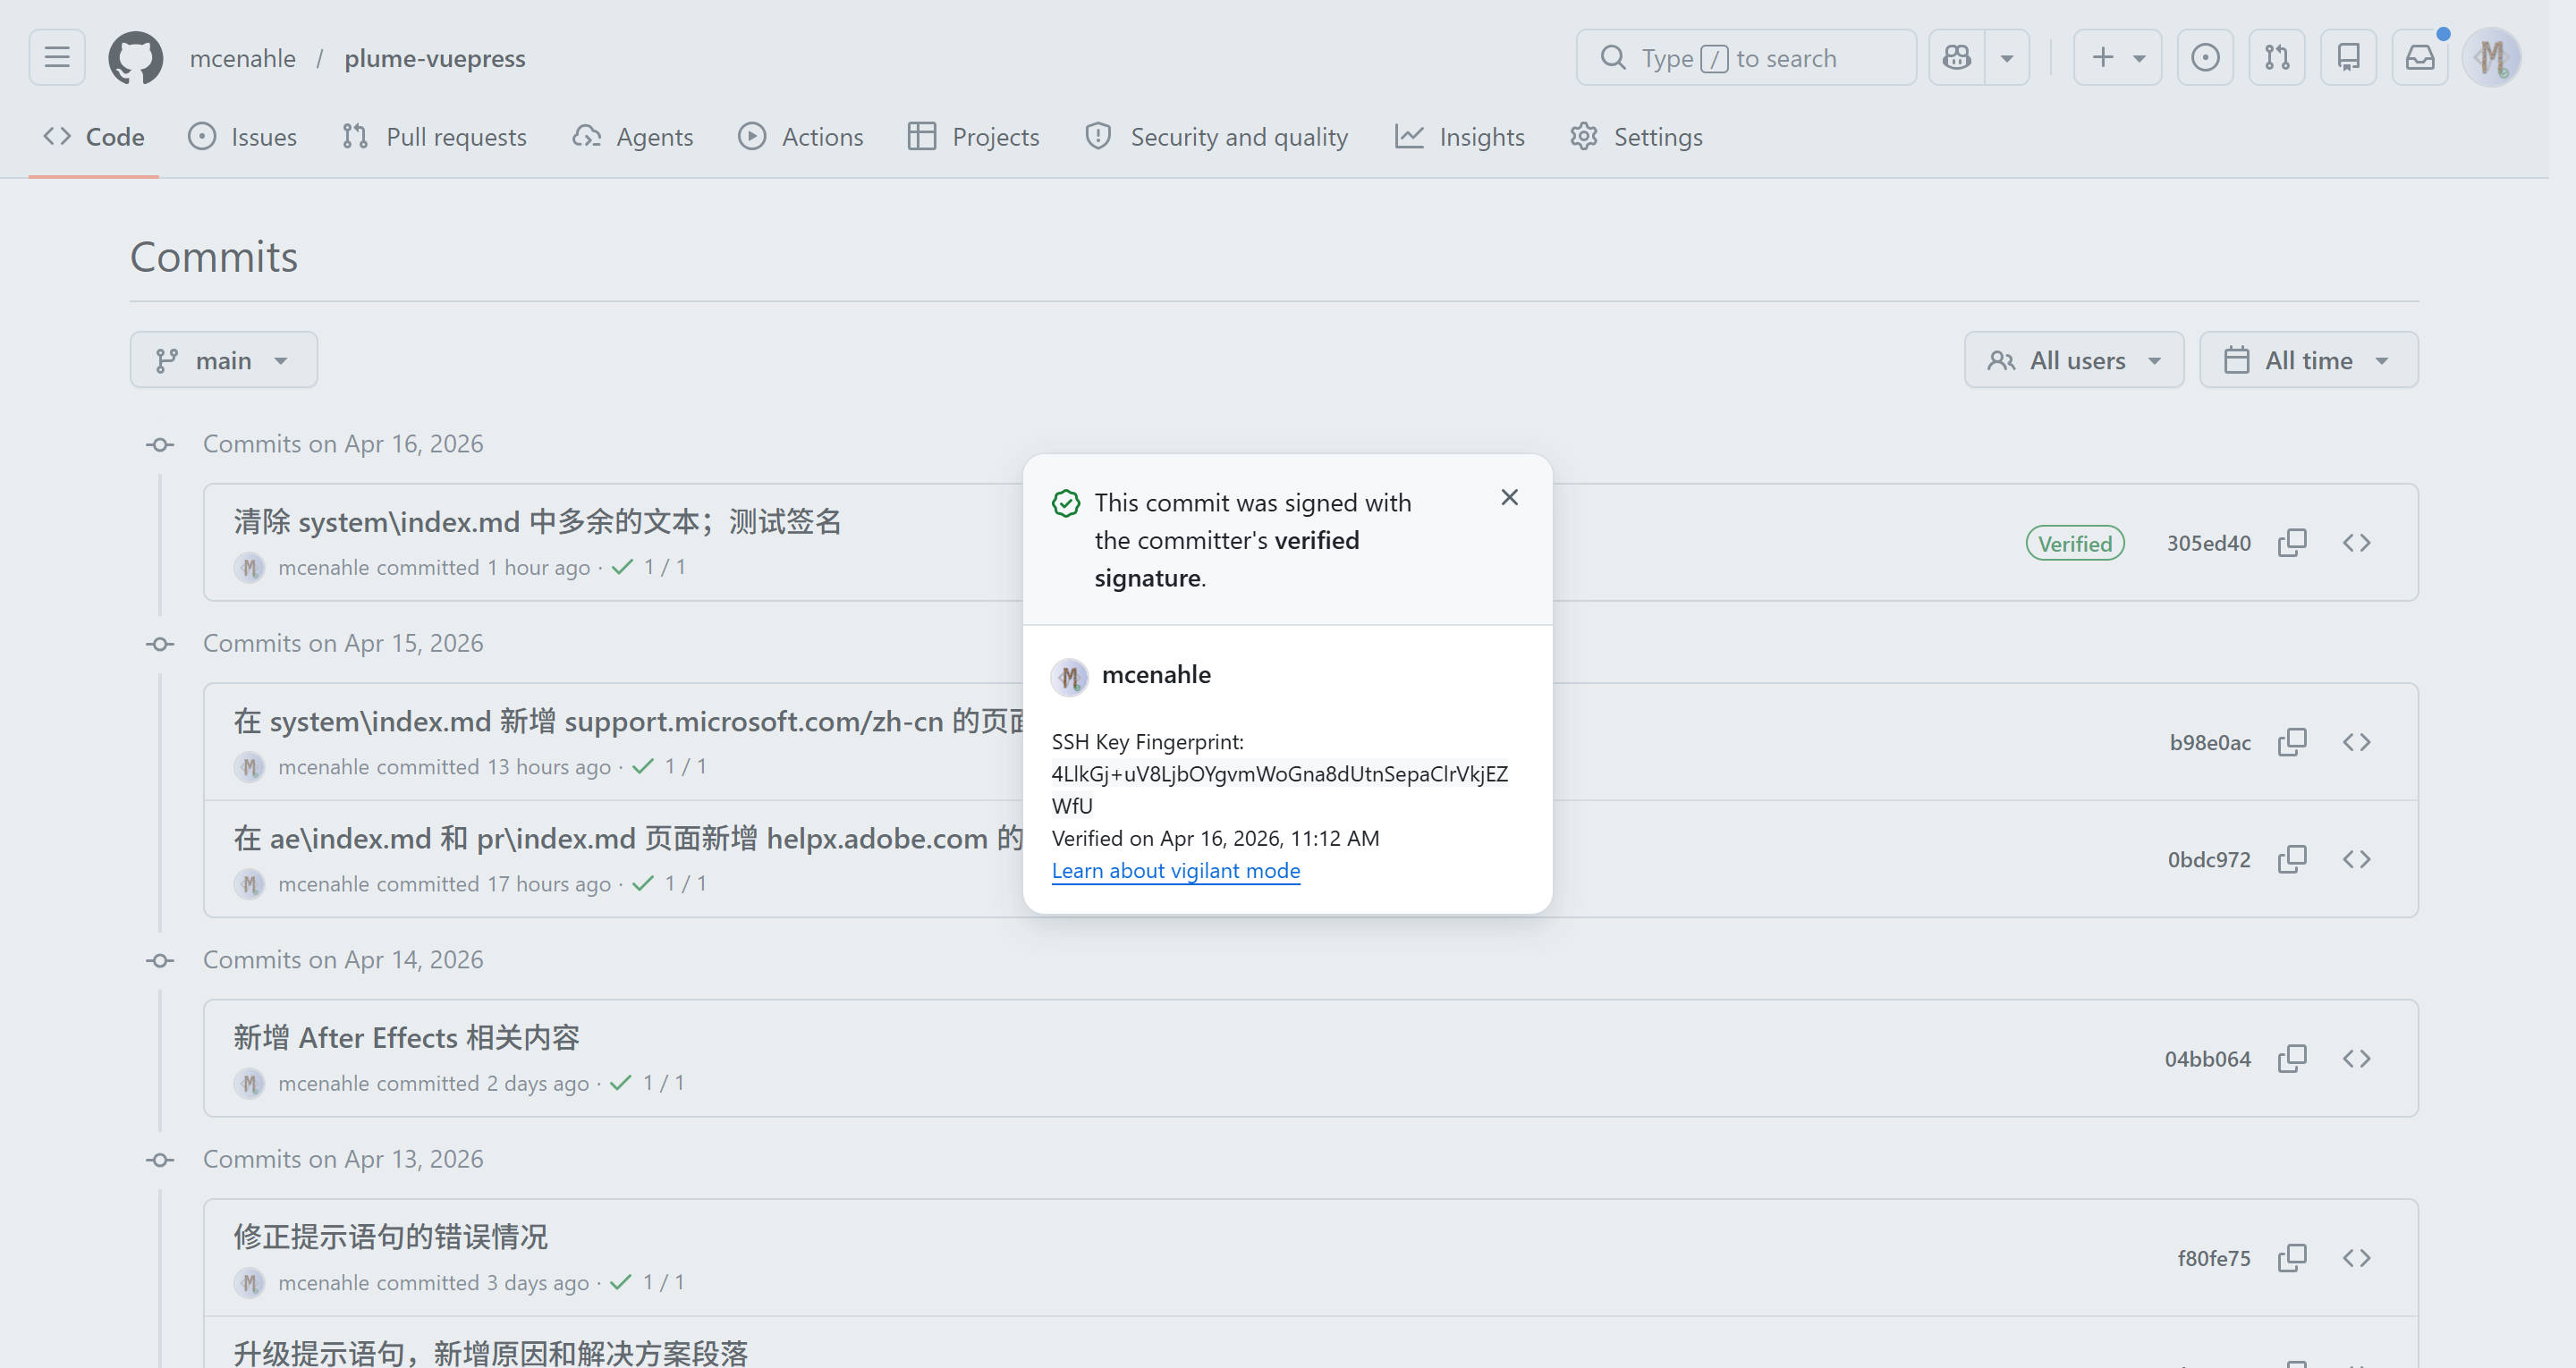Open the All time date filter
The image size is (2576, 1368).
click(2309, 359)
